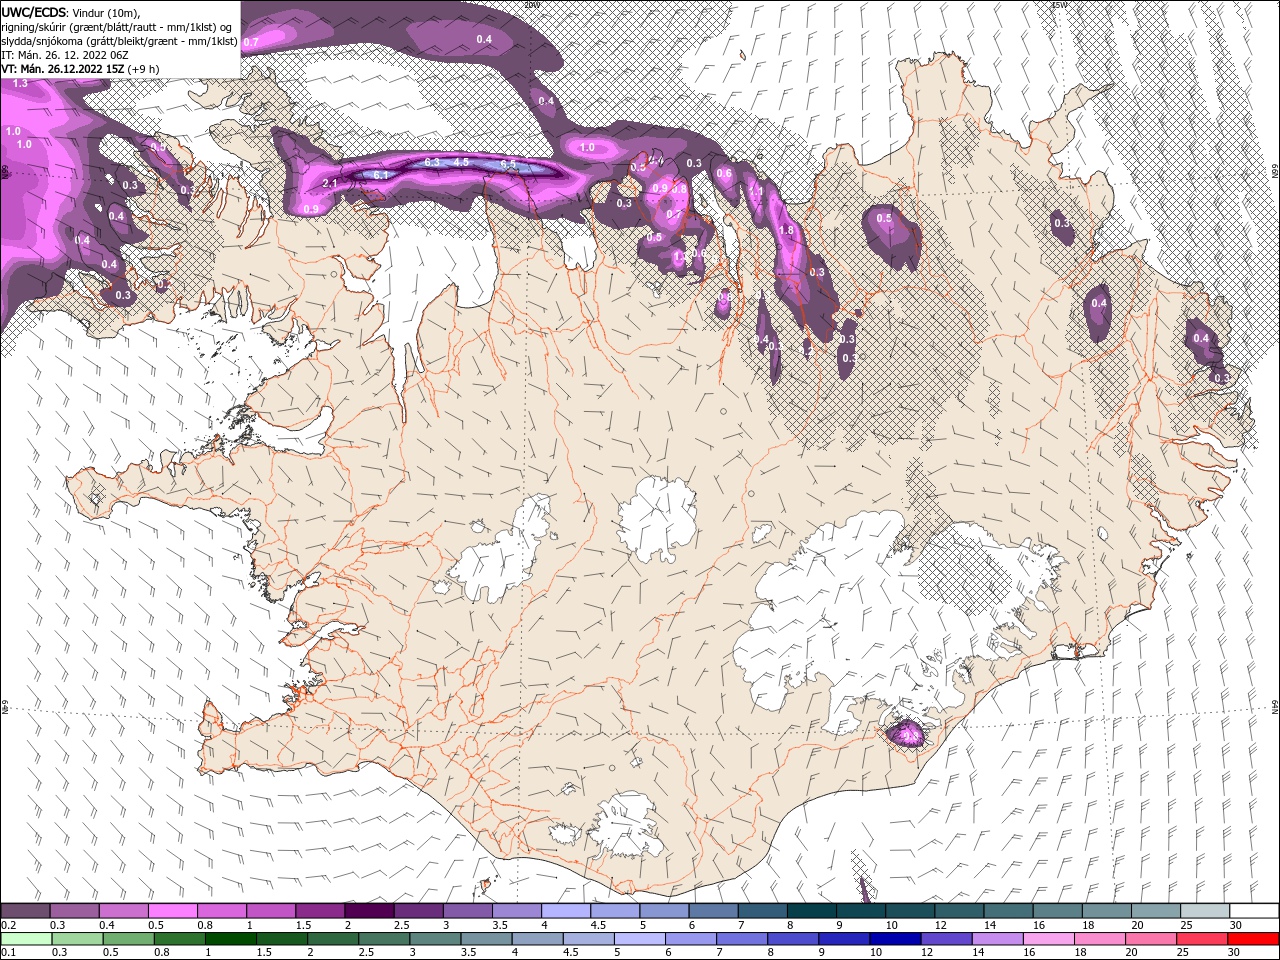Pick the rain legend swatch between 7 and 8
The width and height of the screenshot is (1280, 960).
(742, 939)
